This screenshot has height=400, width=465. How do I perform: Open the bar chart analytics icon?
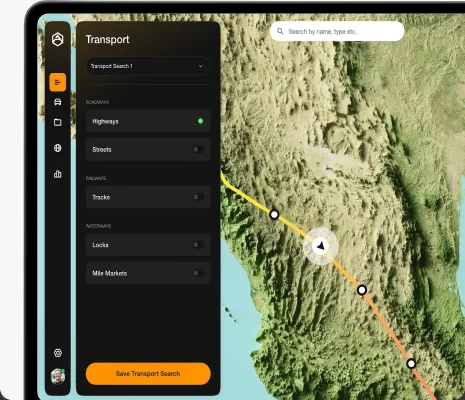[x=58, y=174]
